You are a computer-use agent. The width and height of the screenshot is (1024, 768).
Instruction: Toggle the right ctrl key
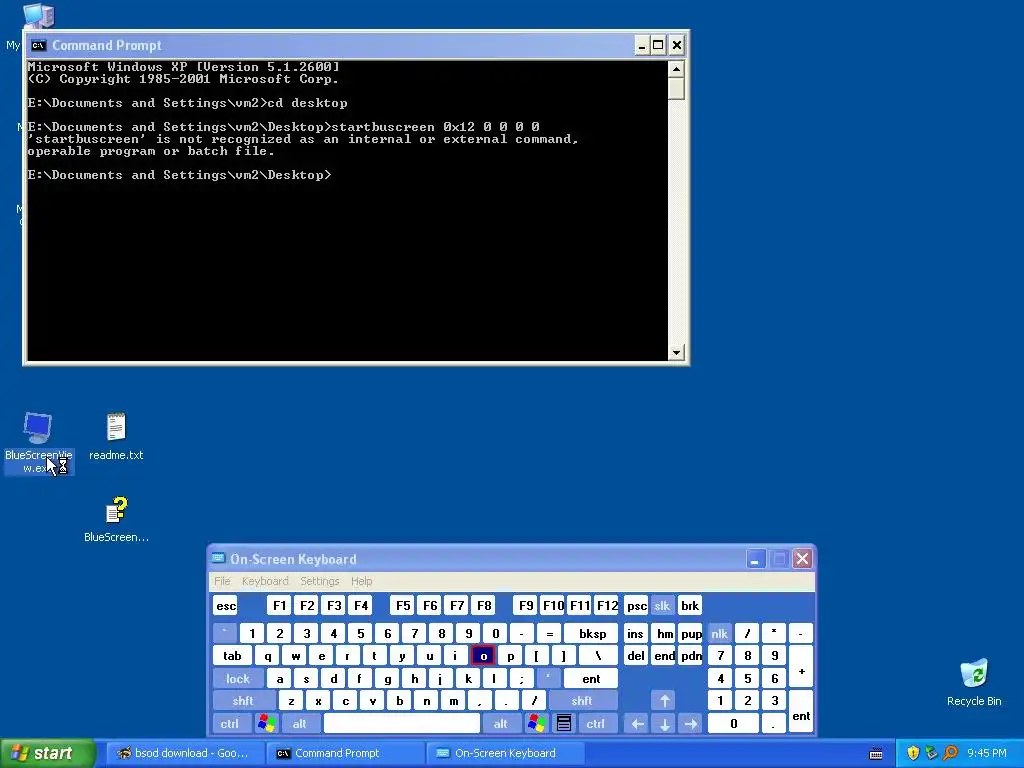596,724
